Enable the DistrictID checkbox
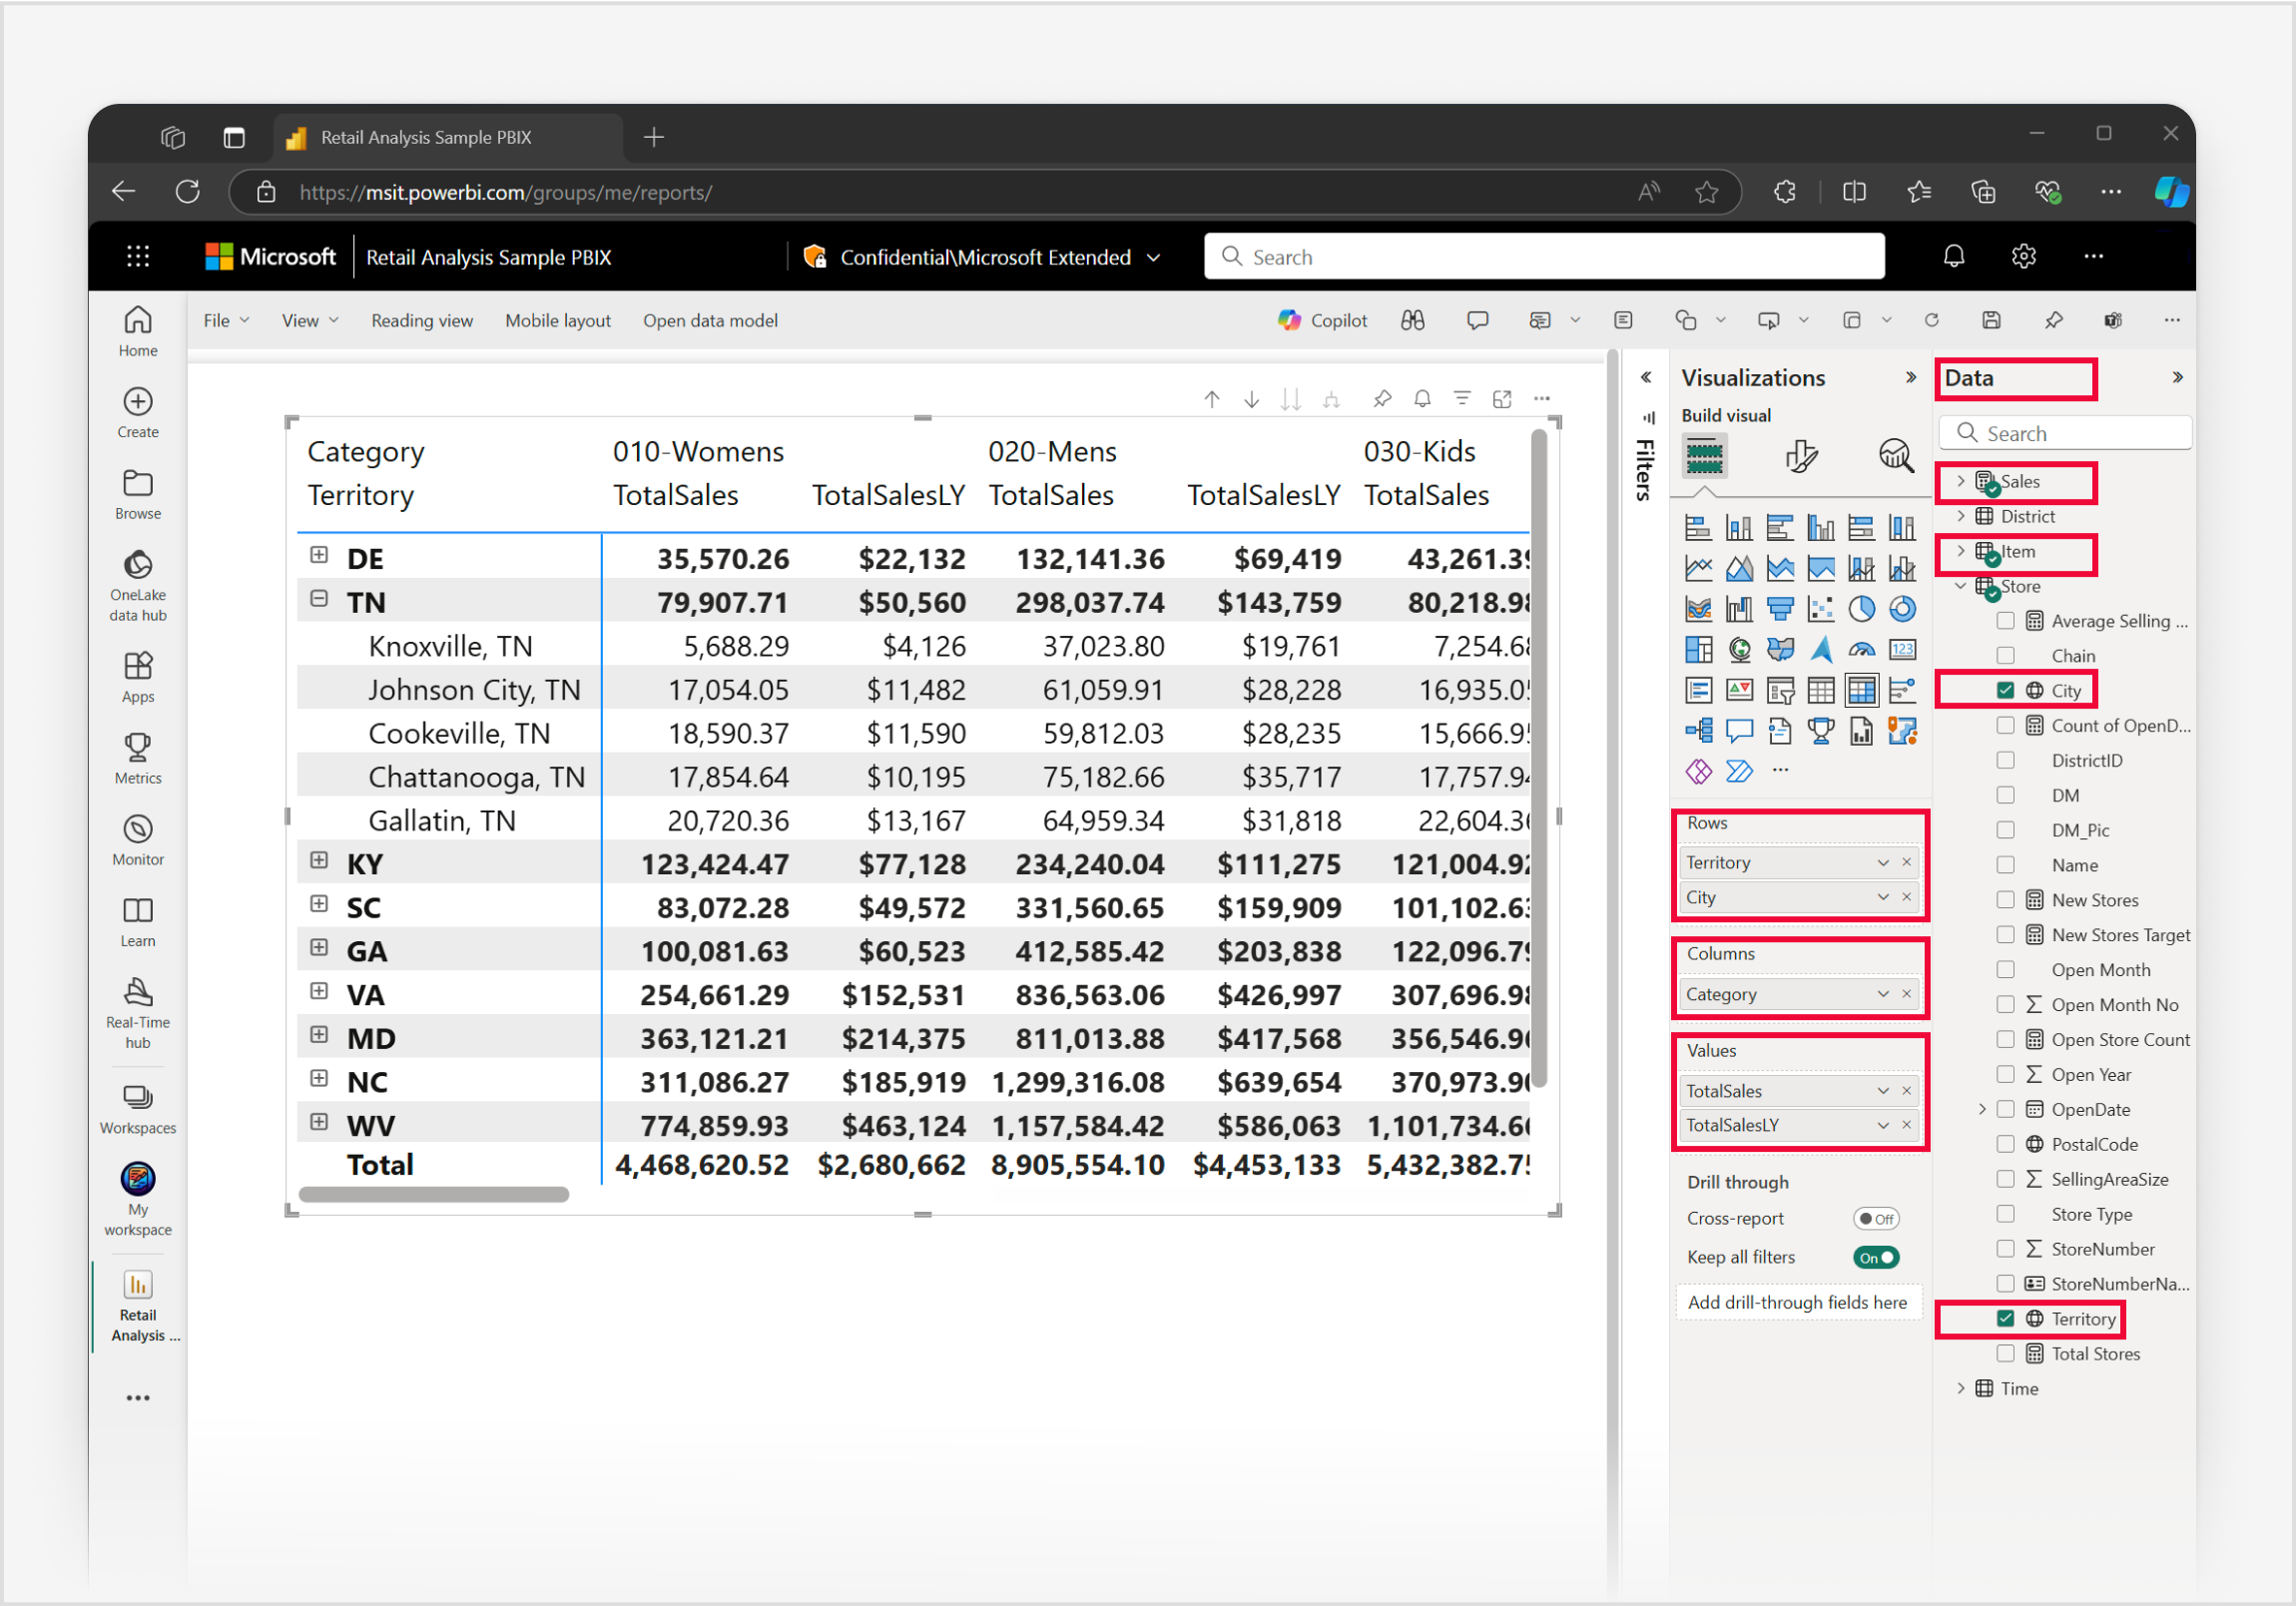The height and width of the screenshot is (1606, 2296). pos(2006,760)
